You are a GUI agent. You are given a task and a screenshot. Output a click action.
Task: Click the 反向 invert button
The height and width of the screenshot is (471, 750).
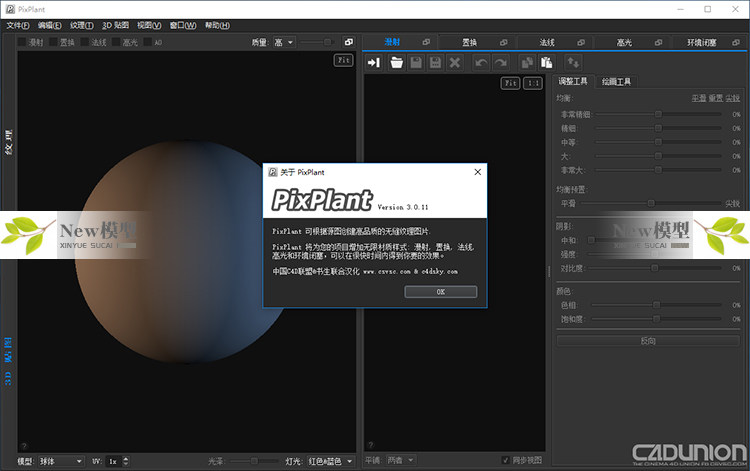pyautogui.click(x=648, y=341)
